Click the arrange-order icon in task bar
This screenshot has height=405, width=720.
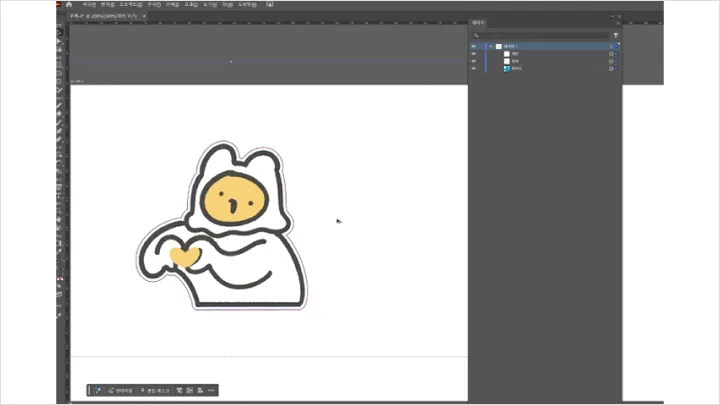(200, 390)
